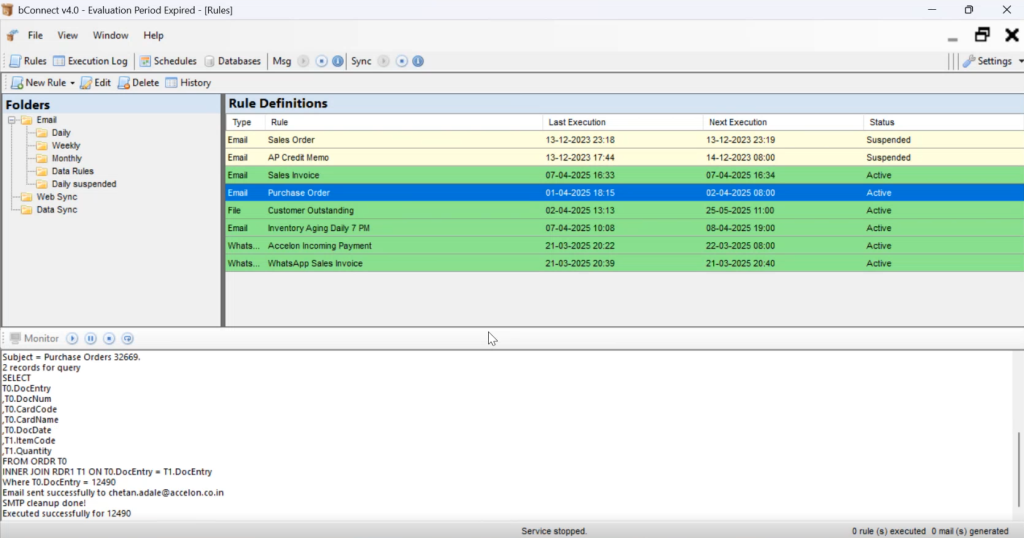
Task: Sort by the Status column header
Action: 944,122
